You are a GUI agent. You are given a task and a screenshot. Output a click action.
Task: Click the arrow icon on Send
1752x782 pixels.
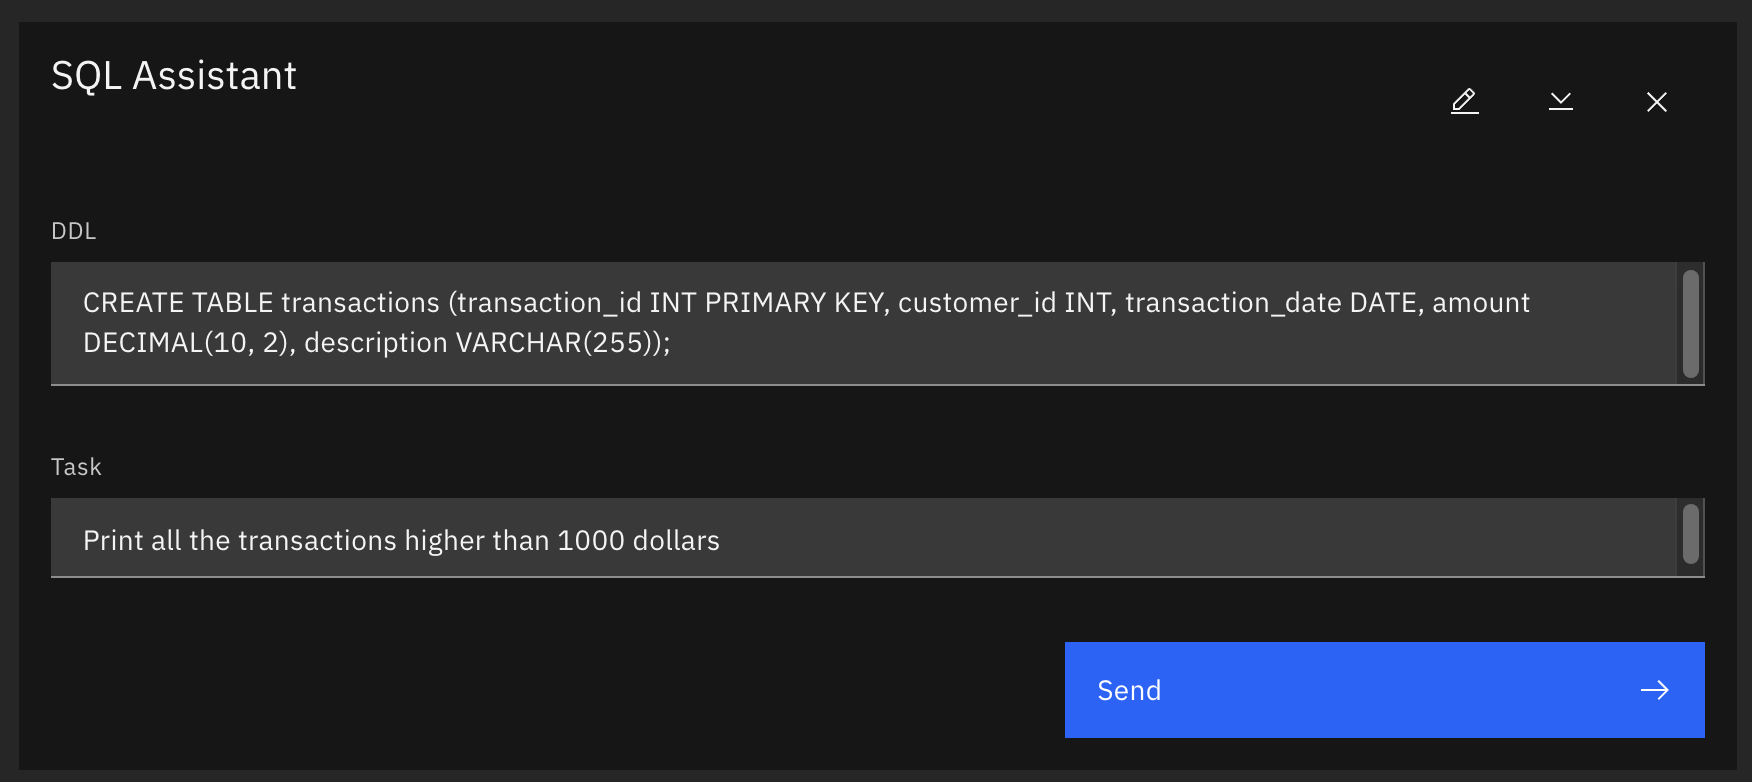(x=1654, y=690)
